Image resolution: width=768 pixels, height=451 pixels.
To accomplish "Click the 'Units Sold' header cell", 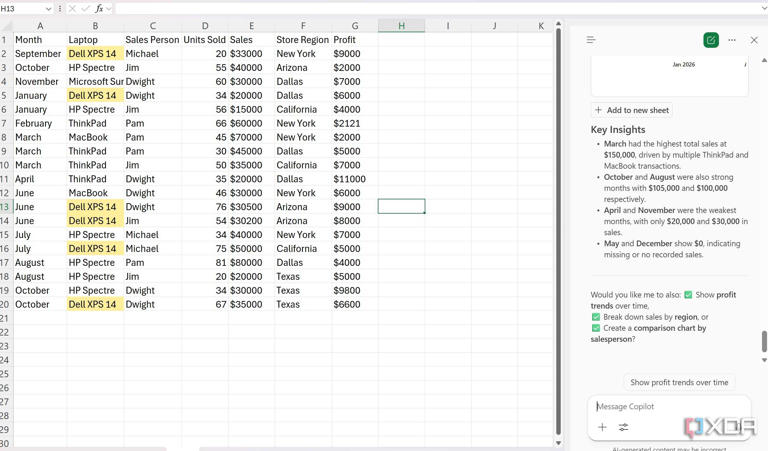I will [205, 40].
